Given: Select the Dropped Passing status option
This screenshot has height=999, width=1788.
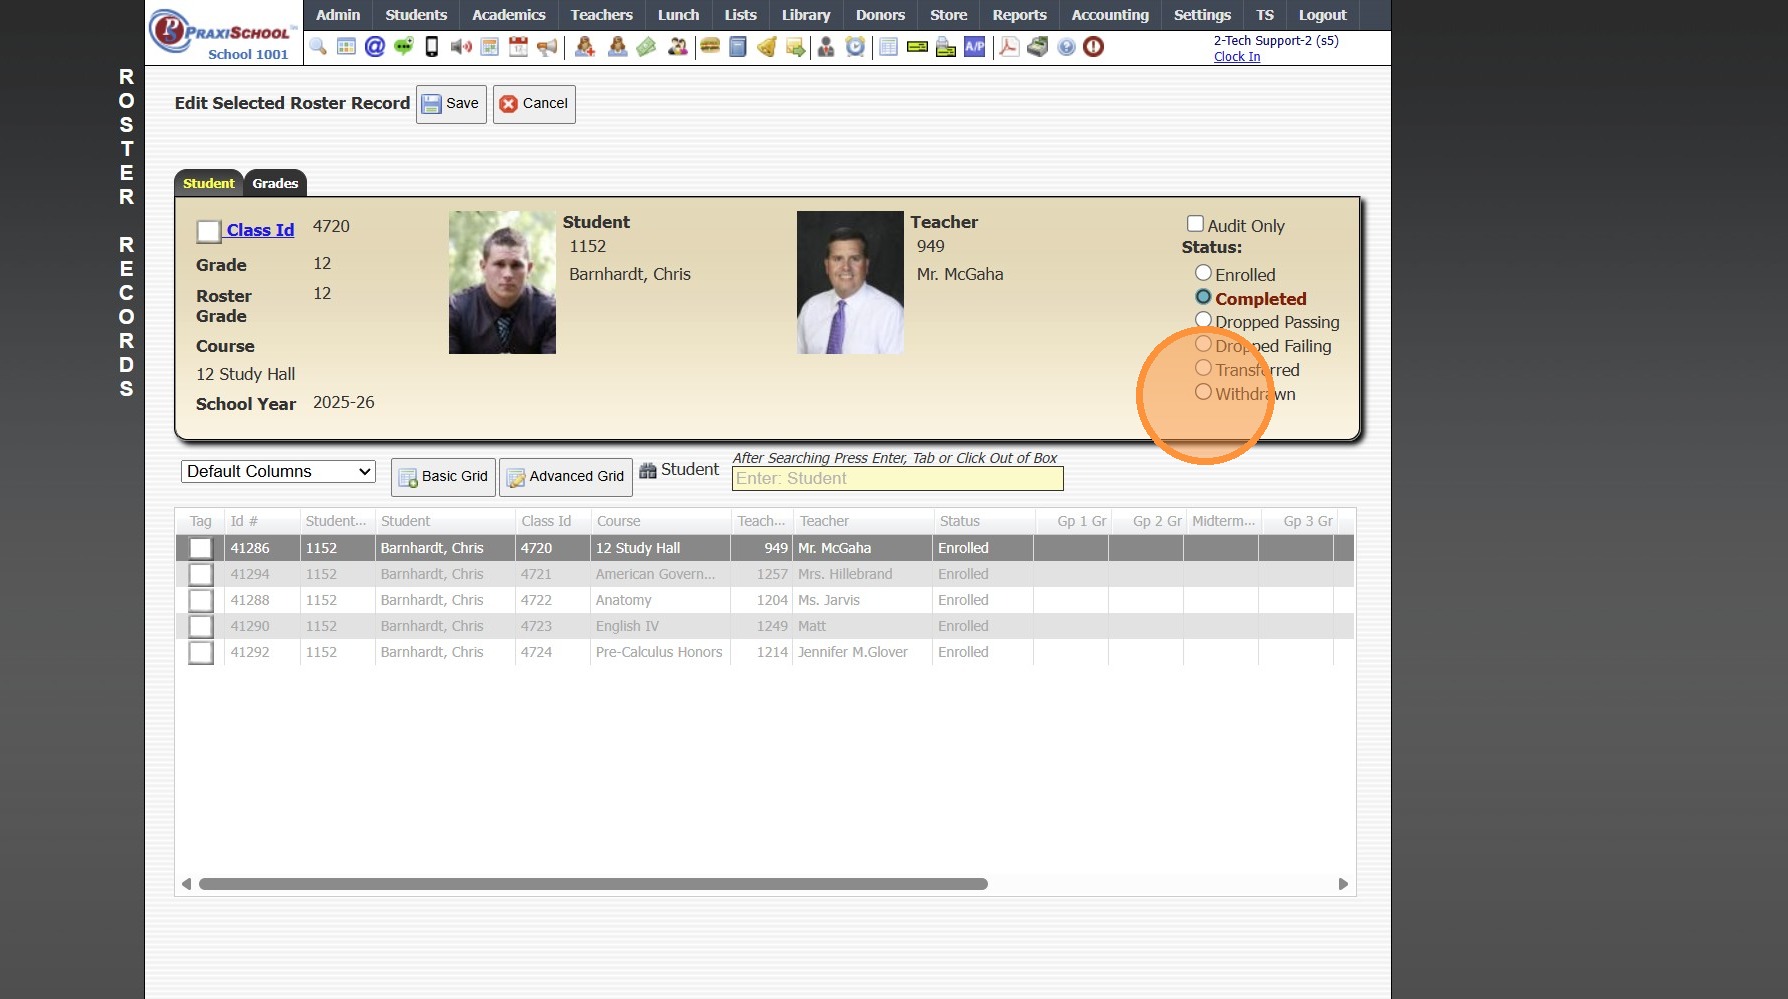Looking at the screenshot, I should tap(1203, 320).
